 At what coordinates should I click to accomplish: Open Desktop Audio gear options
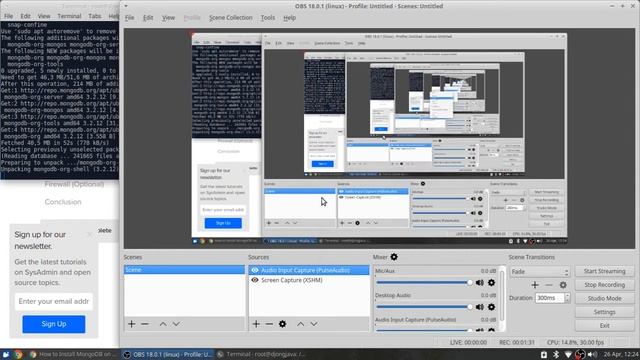point(491,307)
